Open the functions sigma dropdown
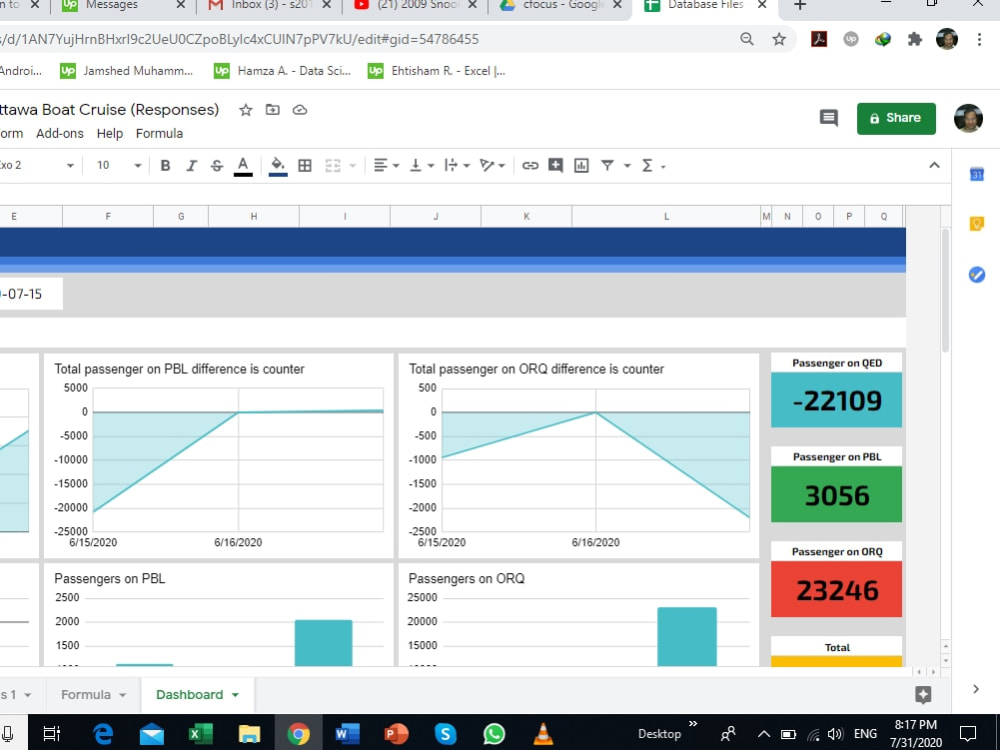Image resolution: width=1000 pixels, height=750 pixels. (x=653, y=166)
